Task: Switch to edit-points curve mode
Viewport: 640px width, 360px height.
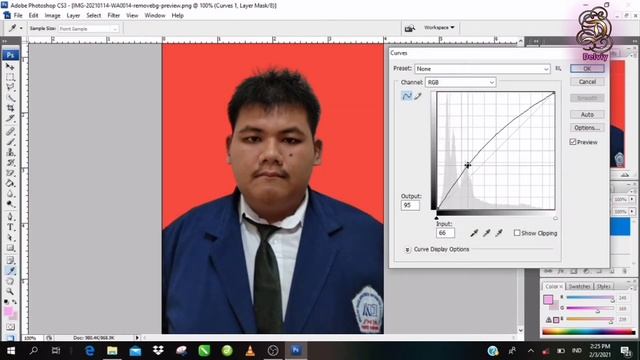Action: [x=407, y=96]
